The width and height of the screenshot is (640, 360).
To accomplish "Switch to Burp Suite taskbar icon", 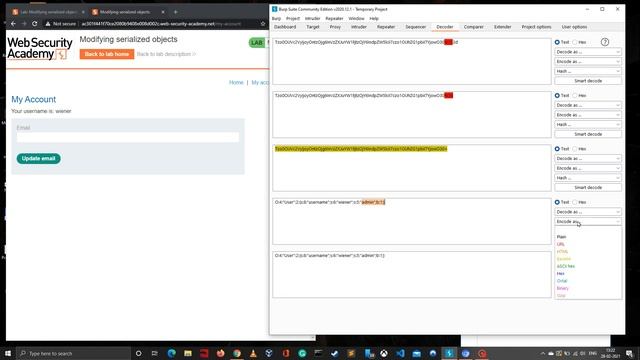I will point(449,353).
